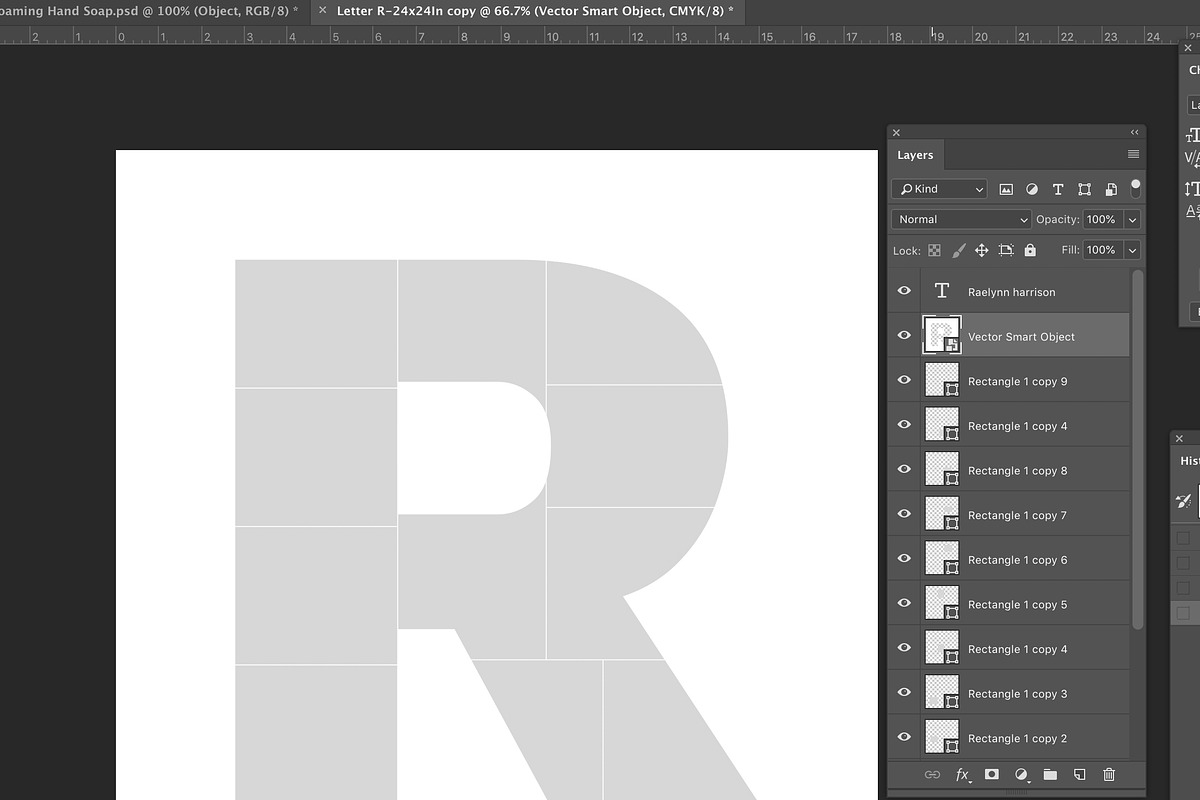Click the Lock image pixels brush icon
The height and width of the screenshot is (800, 1200).
(958, 250)
